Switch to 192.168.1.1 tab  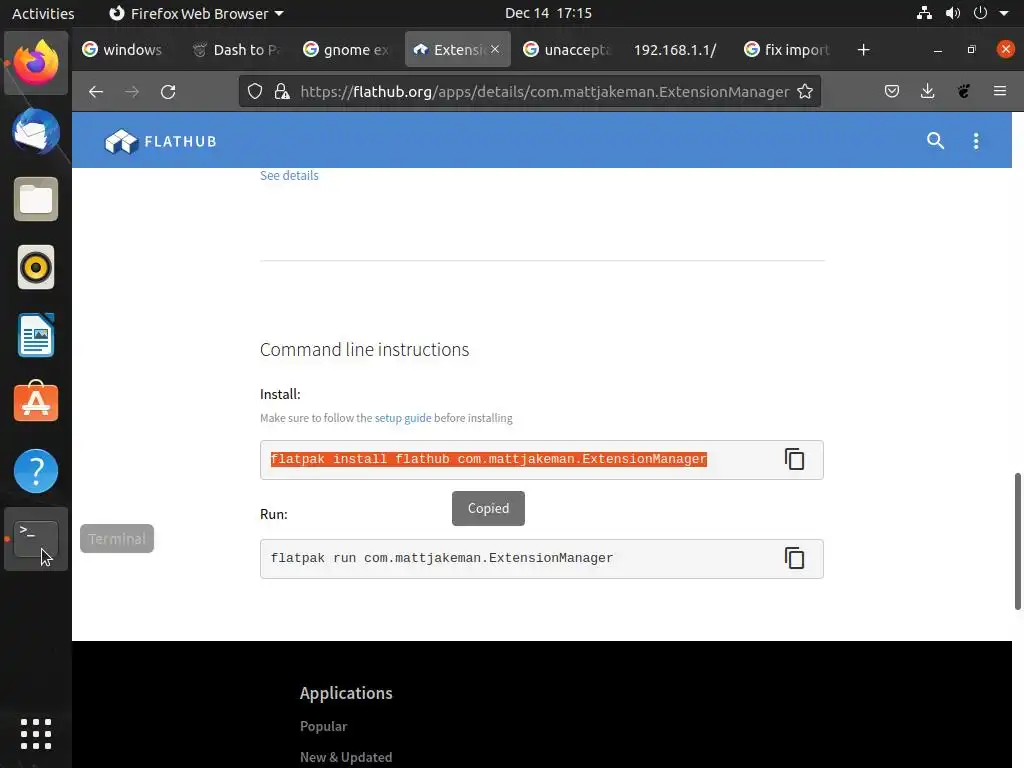[675, 50]
